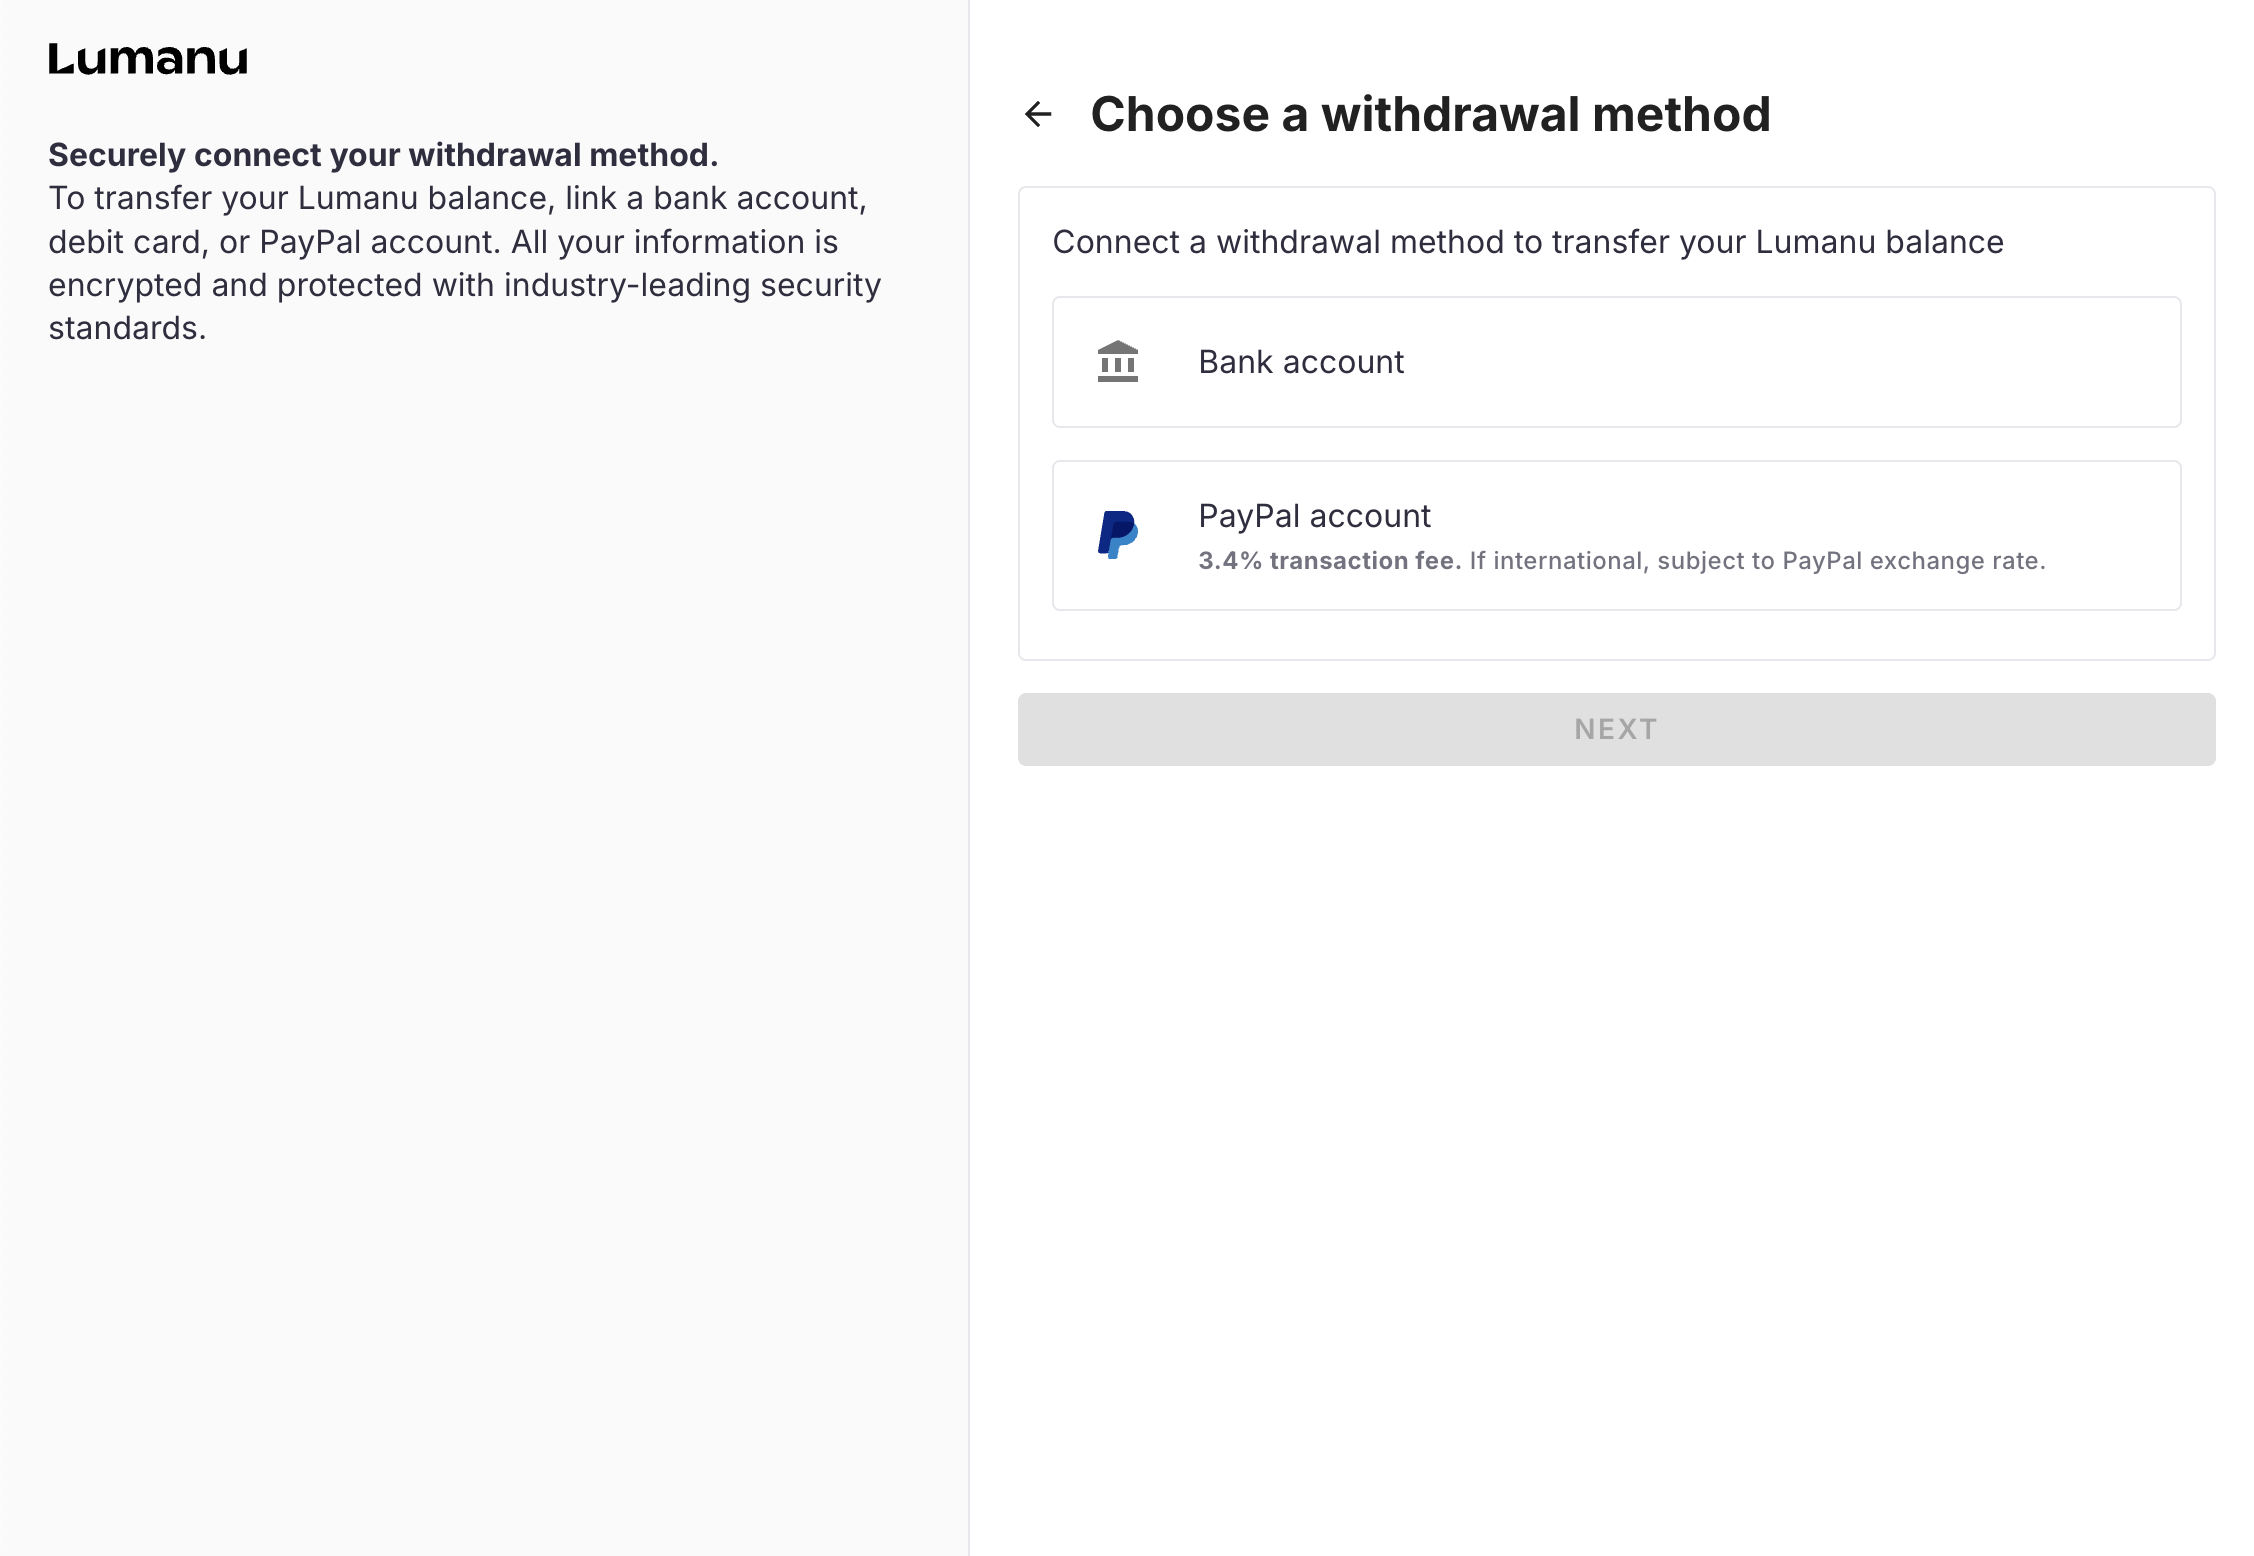Click the PayPal exchange rate note

click(x=1757, y=561)
